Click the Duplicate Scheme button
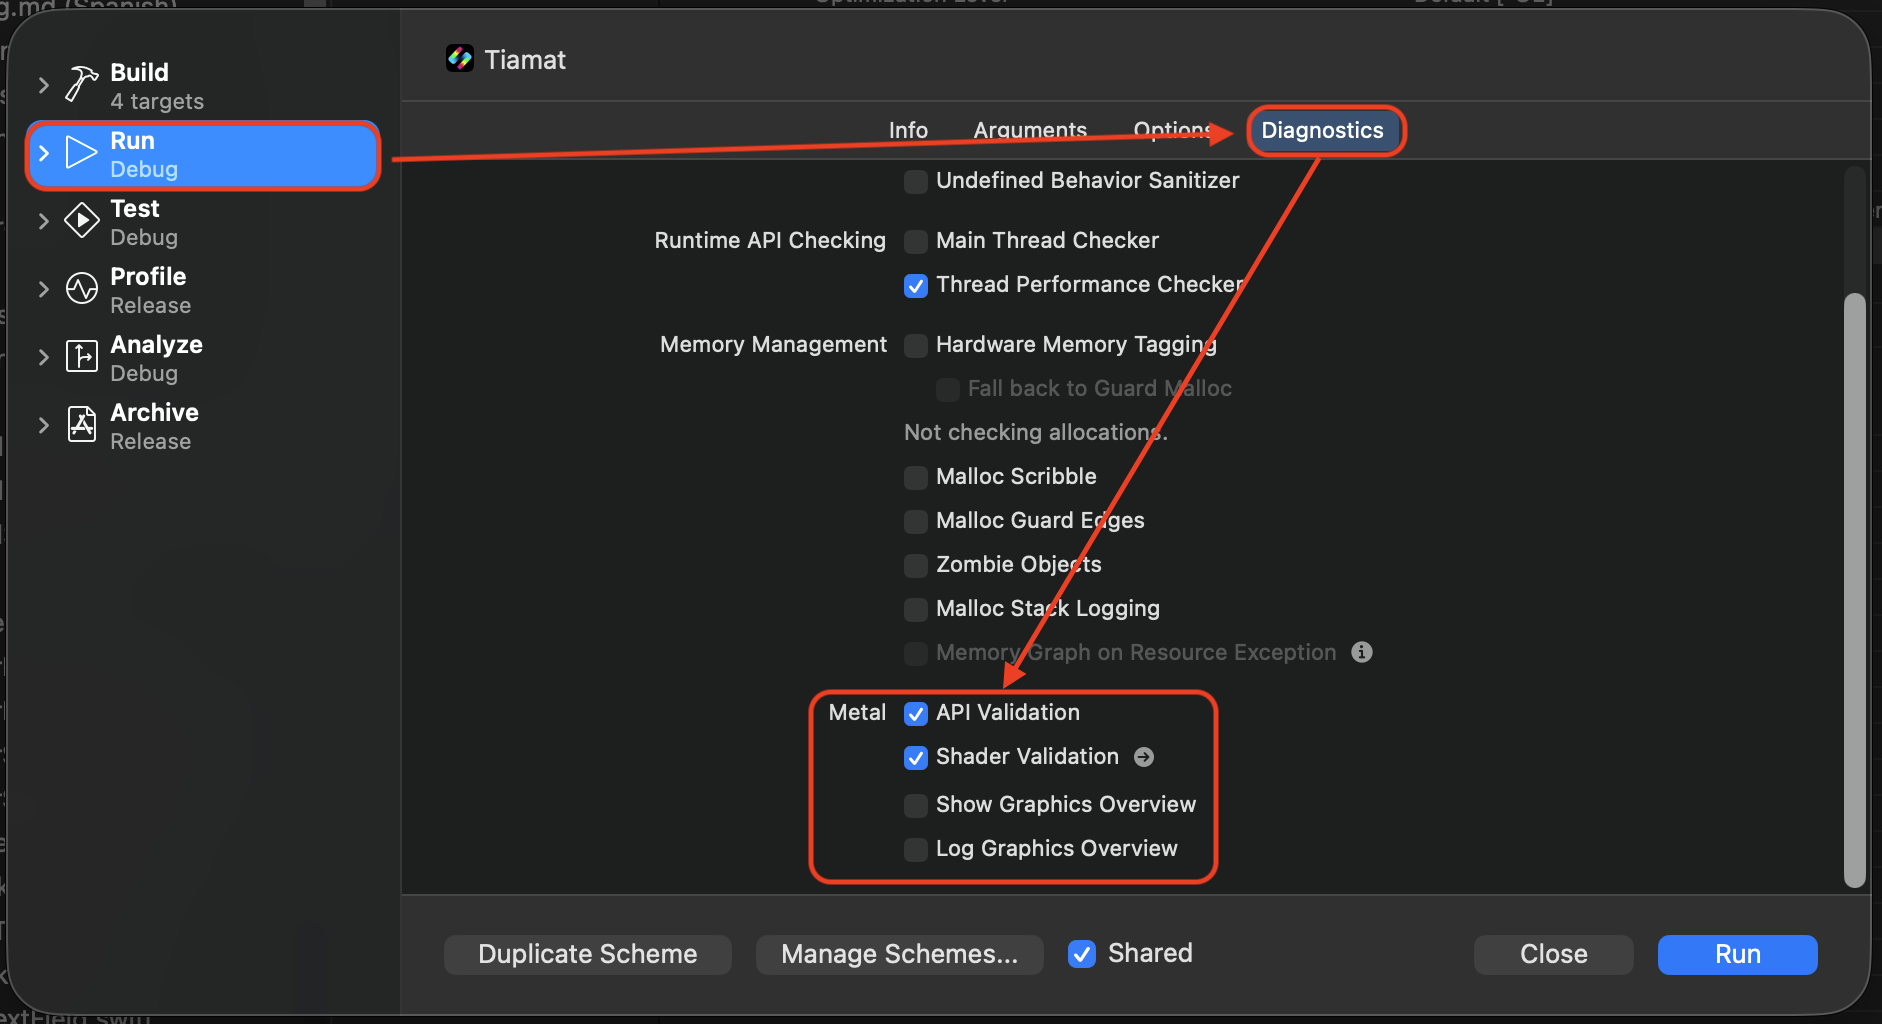 pyautogui.click(x=587, y=954)
